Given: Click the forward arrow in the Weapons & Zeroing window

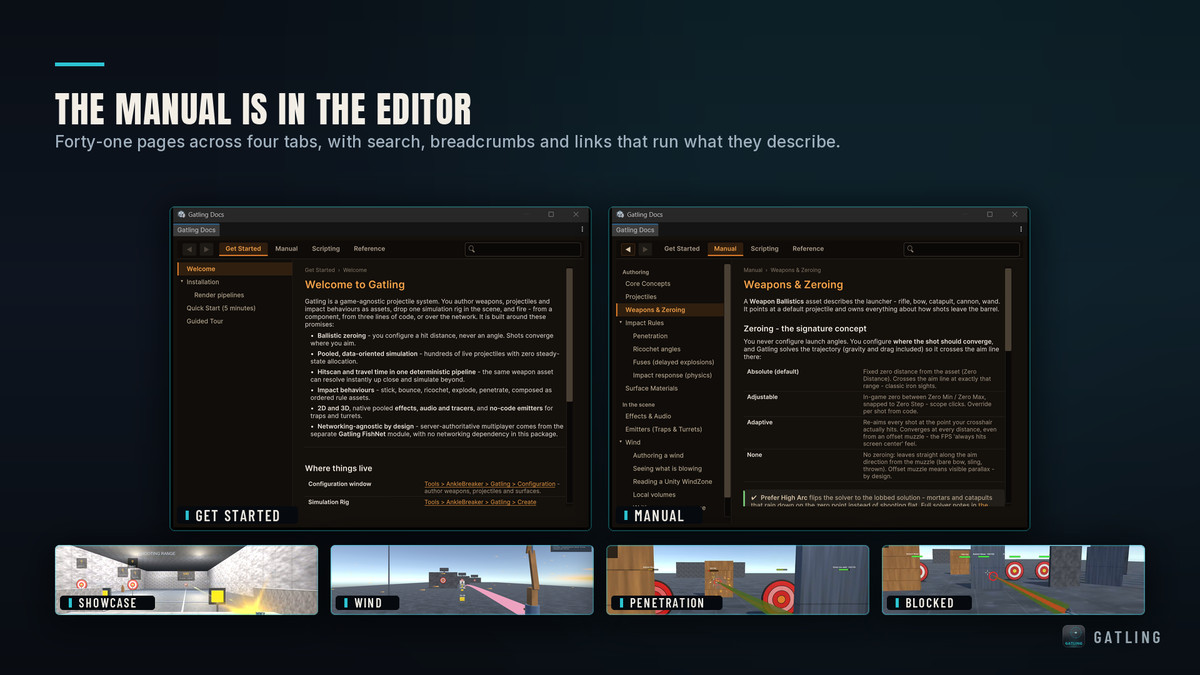Looking at the screenshot, I should [646, 249].
